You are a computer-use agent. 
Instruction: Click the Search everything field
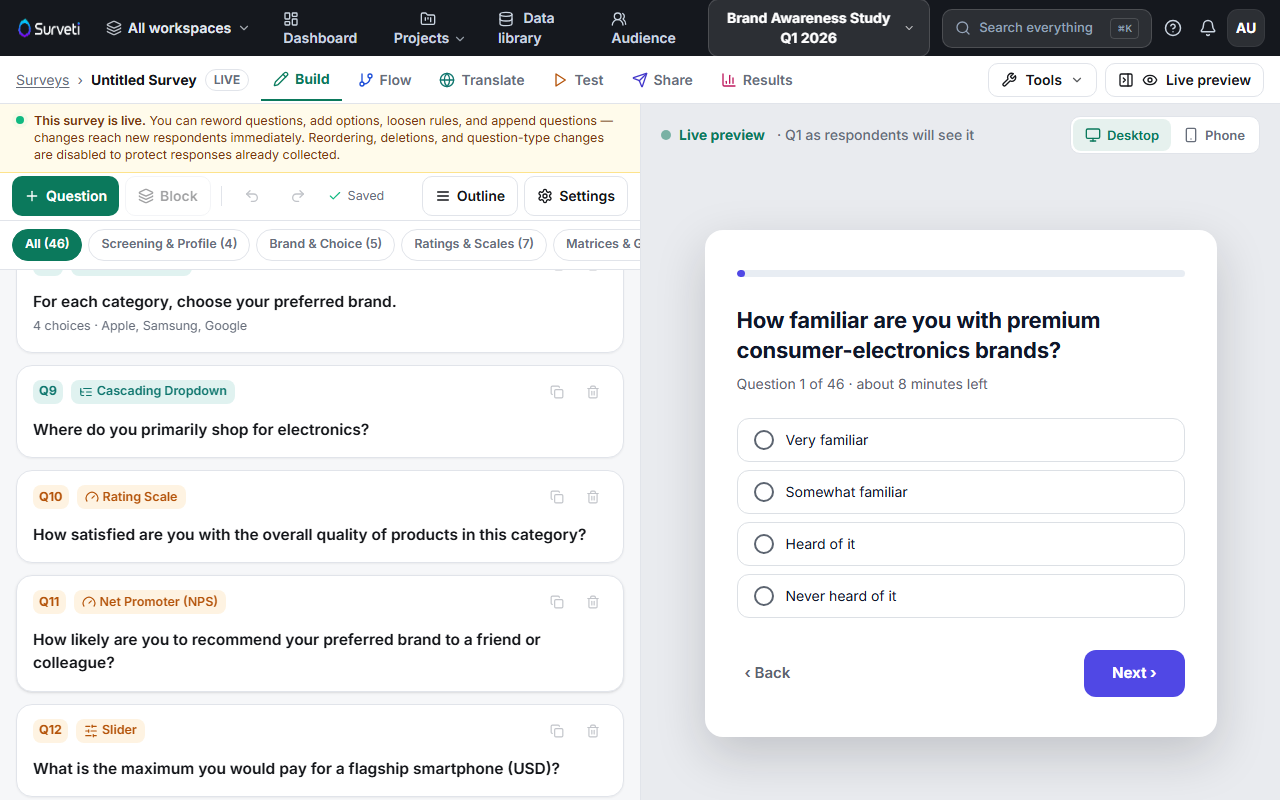(x=1046, y=28)
